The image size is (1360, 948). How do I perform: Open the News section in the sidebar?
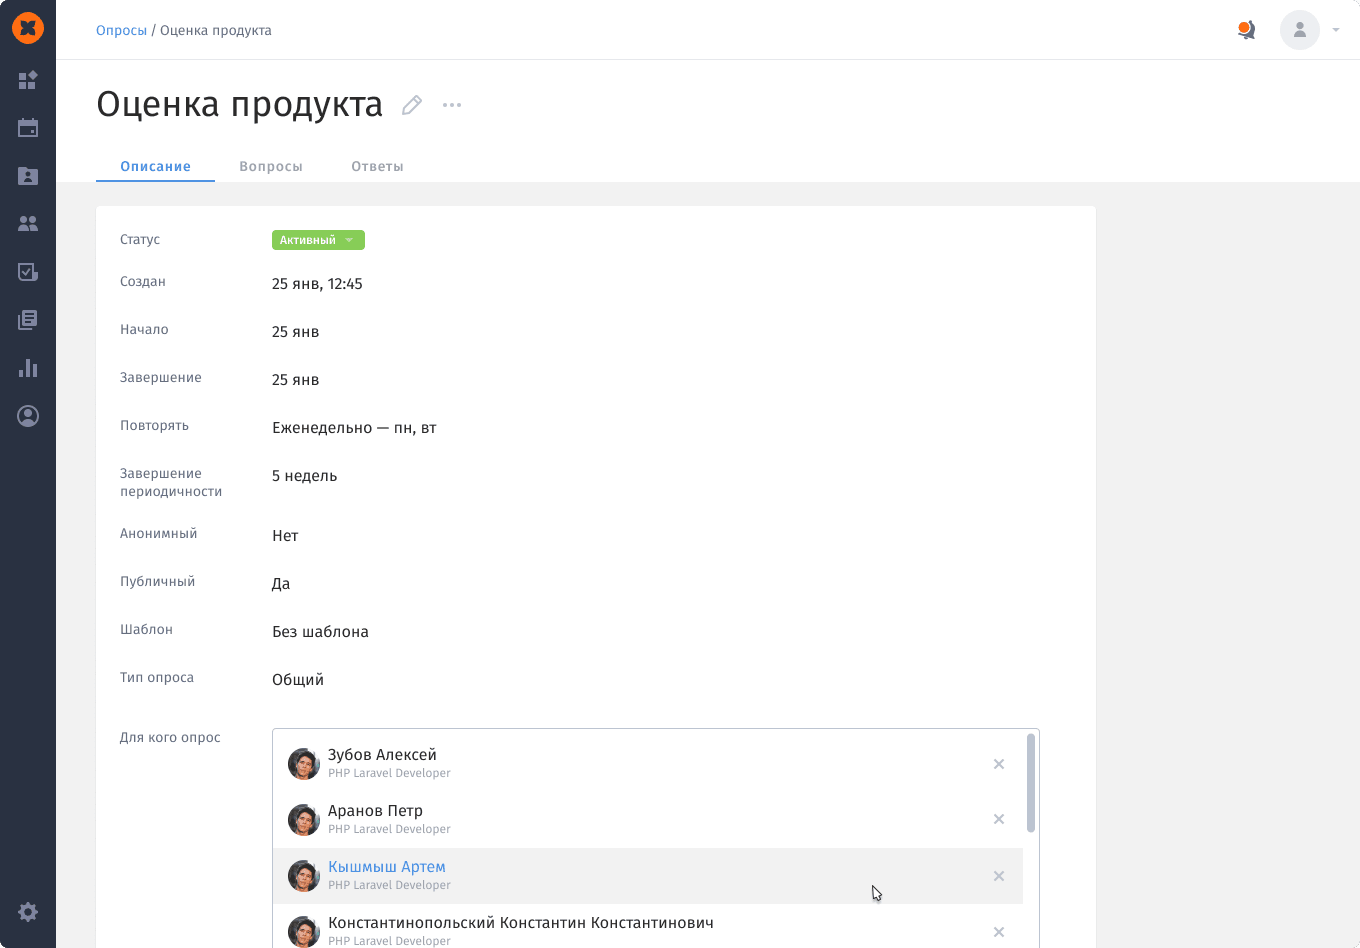point(28,320)
